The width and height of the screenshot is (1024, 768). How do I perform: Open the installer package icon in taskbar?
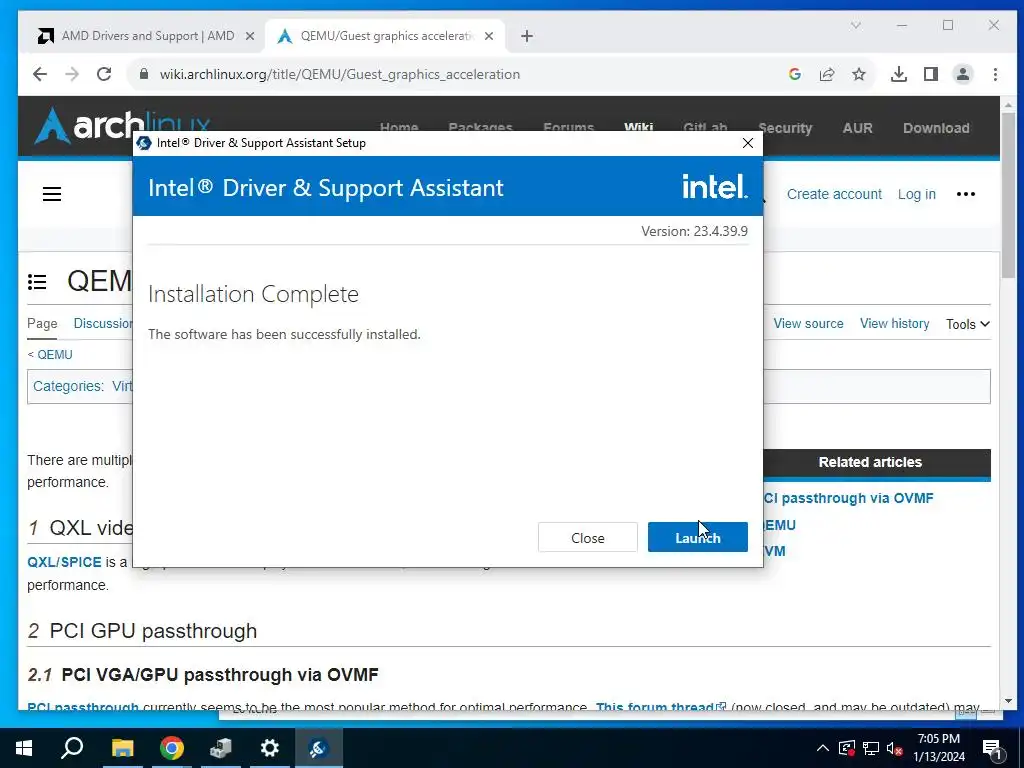(221, 748)
